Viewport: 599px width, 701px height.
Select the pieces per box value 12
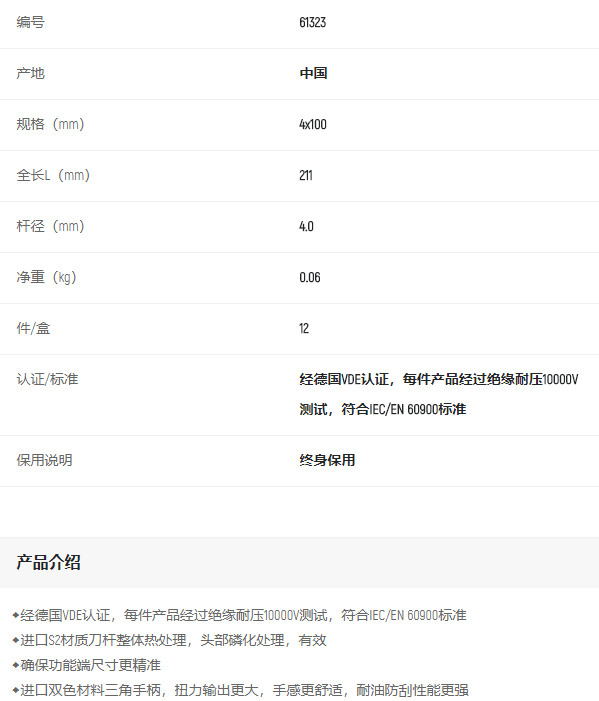point(304,328)
